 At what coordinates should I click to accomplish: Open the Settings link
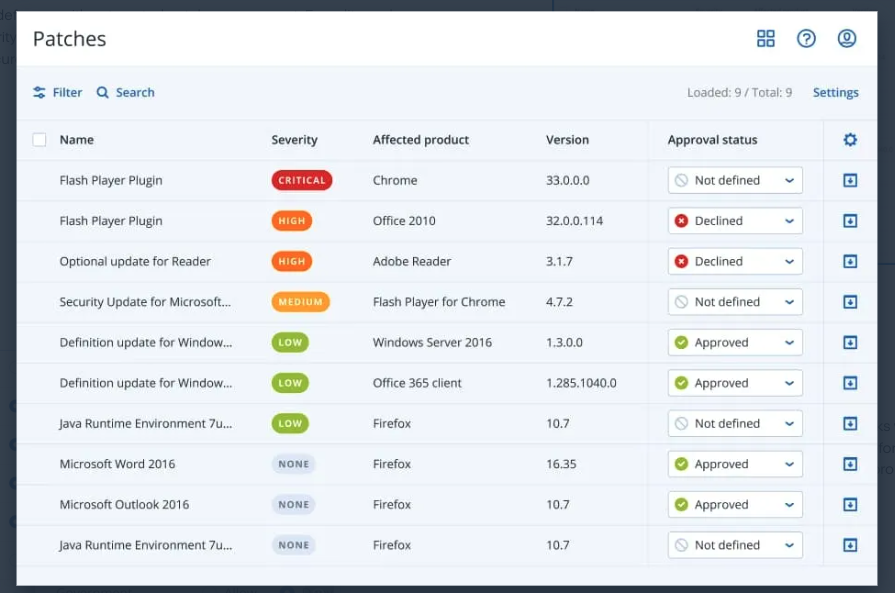pos(835,92)
